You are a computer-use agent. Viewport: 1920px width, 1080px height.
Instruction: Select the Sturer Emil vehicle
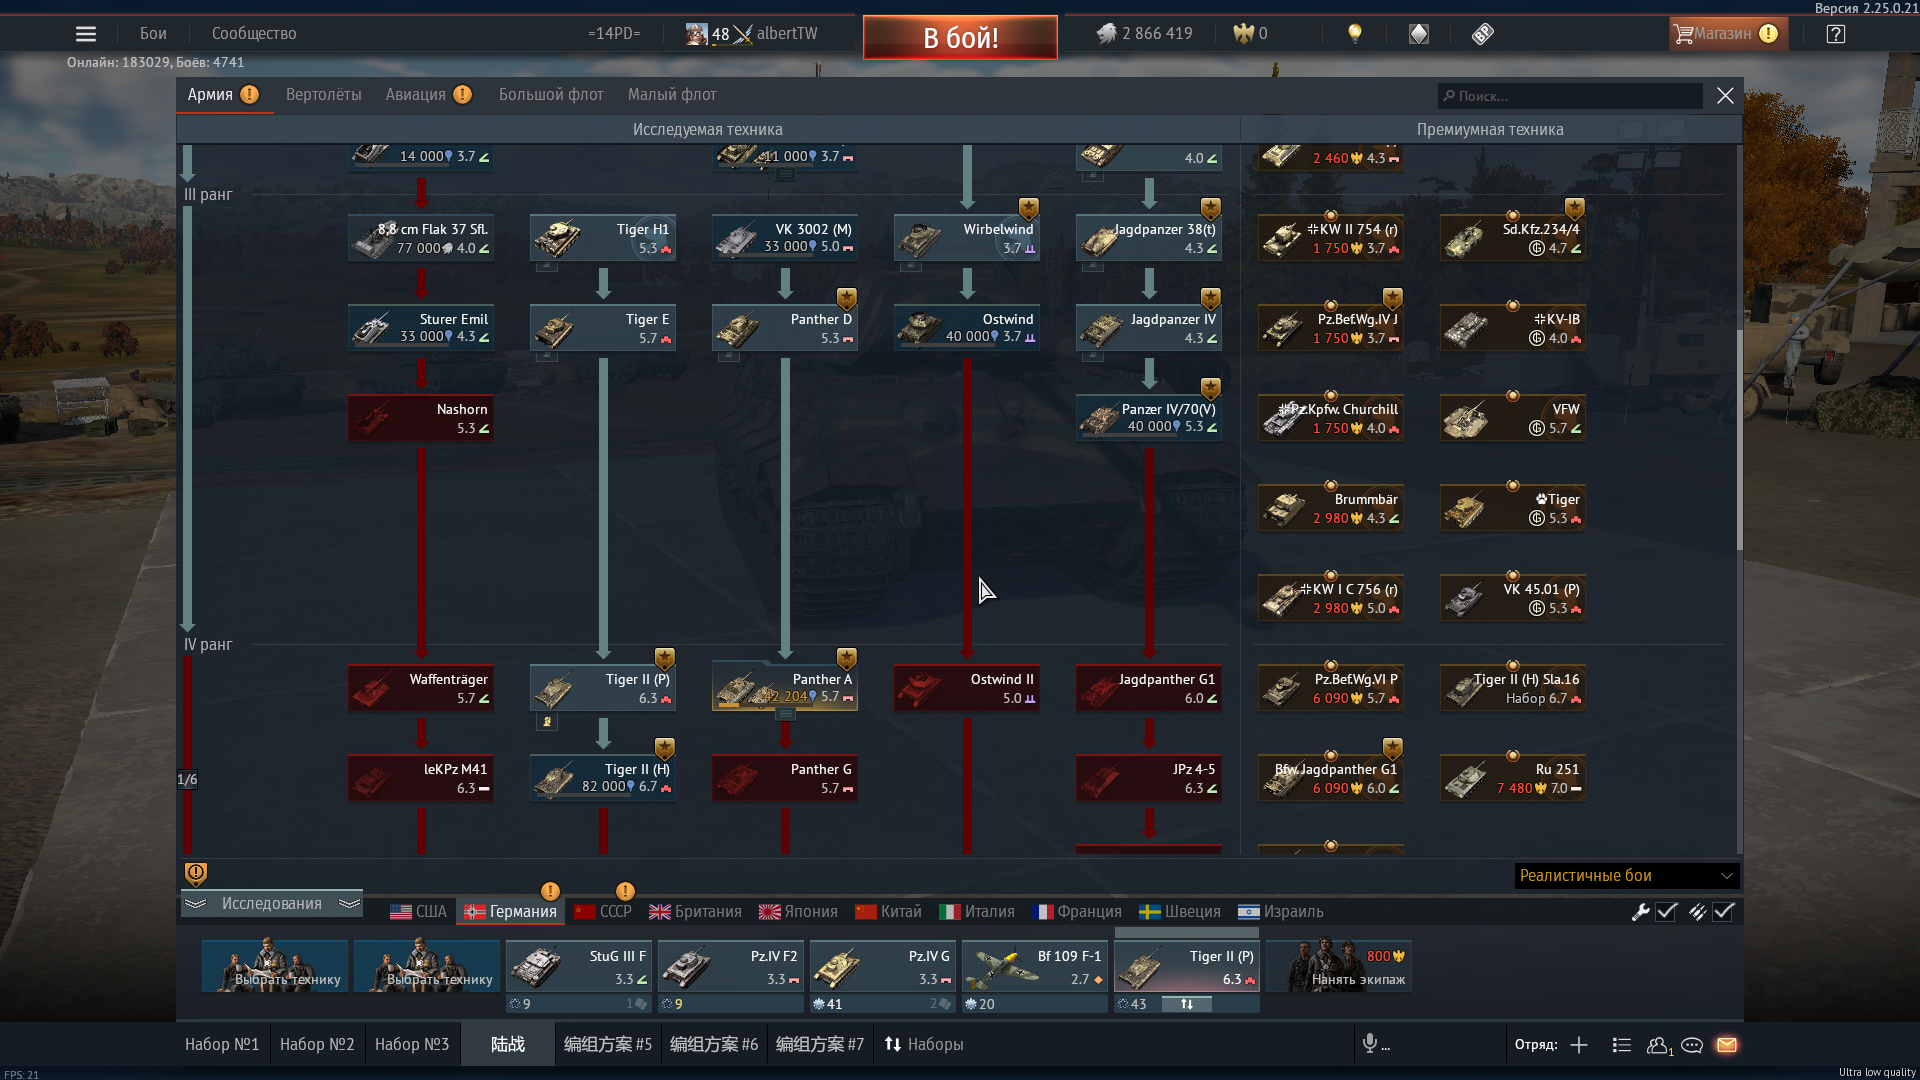(421, 328)
